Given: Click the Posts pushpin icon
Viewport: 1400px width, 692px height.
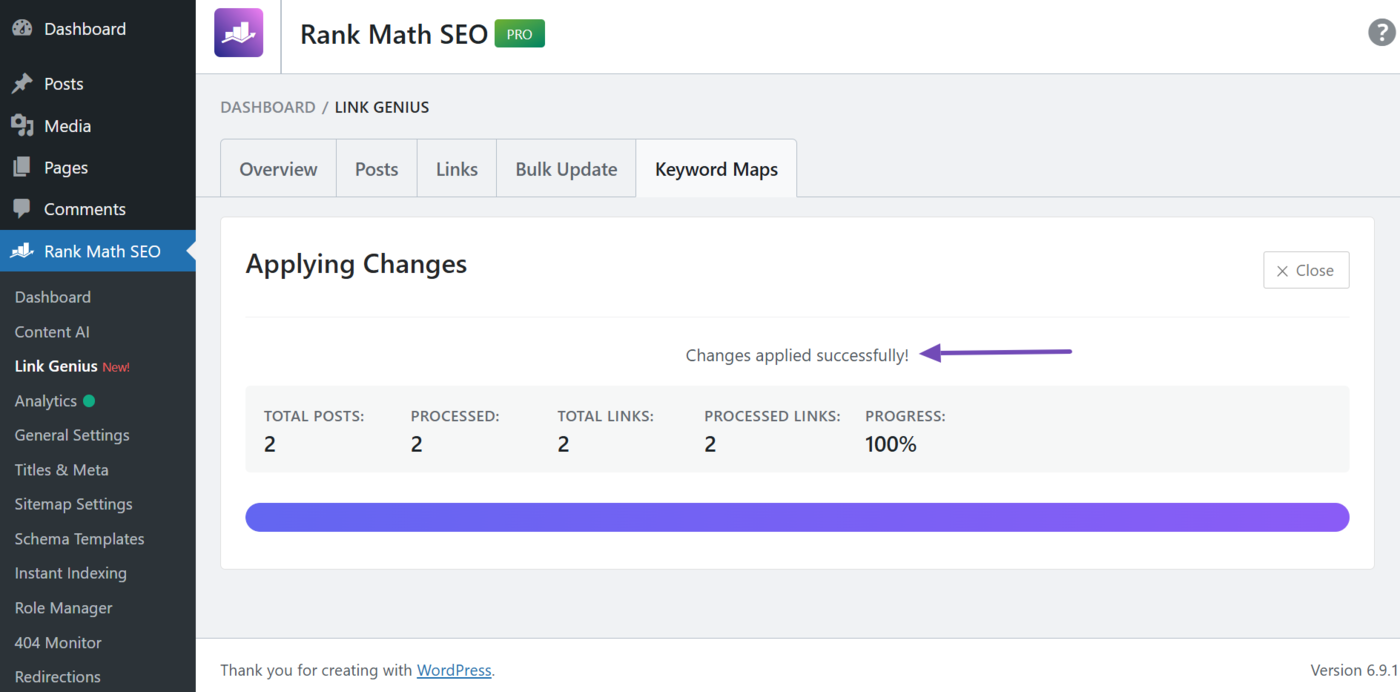Looking at the screenshot, I should click(22, 84).
